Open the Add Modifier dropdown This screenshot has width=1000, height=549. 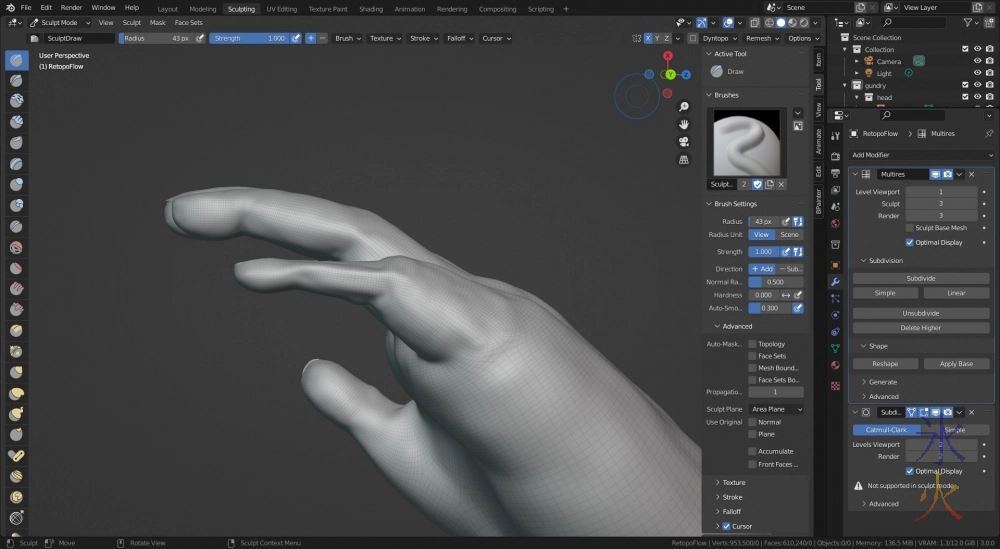click(920, 155)
